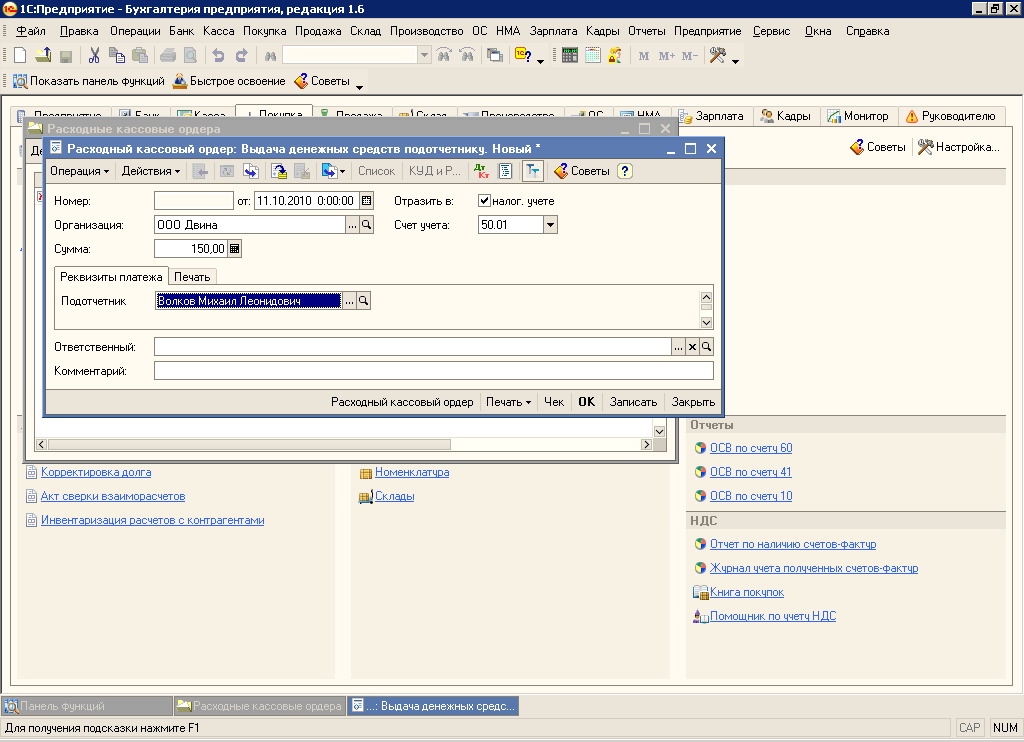Open the Операция dropdown menu
Screen dimensions: 1024x742
(79, 171)
